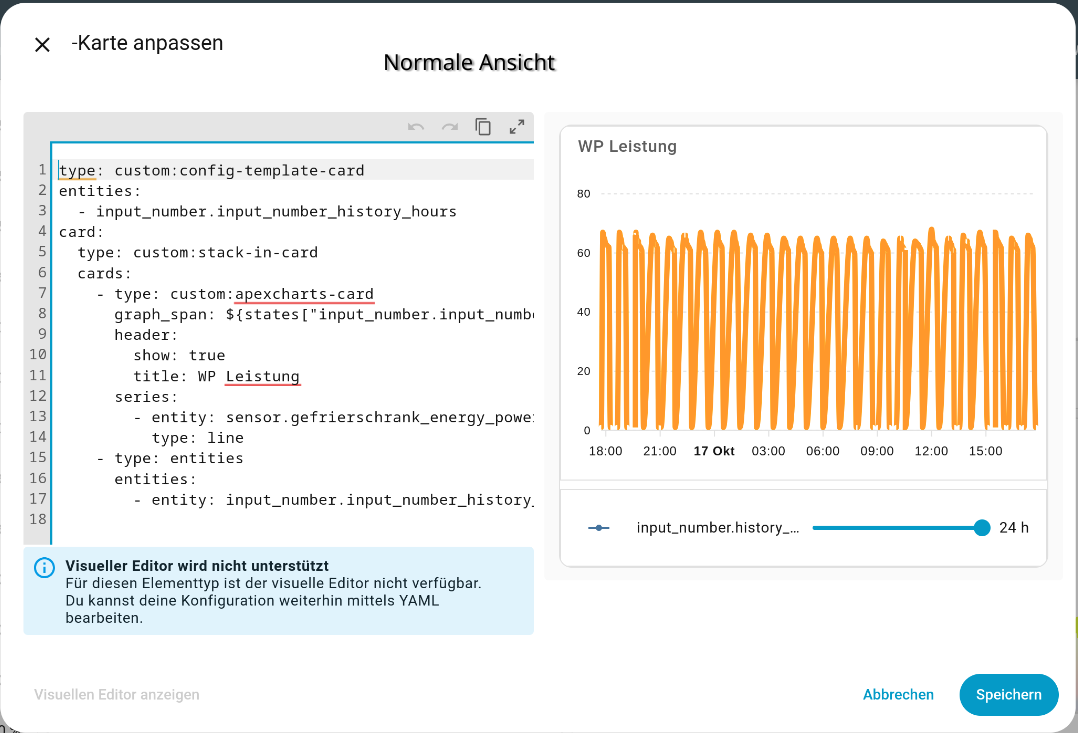Copy YAML using the clipboard icon

click(x=483, y=127)
